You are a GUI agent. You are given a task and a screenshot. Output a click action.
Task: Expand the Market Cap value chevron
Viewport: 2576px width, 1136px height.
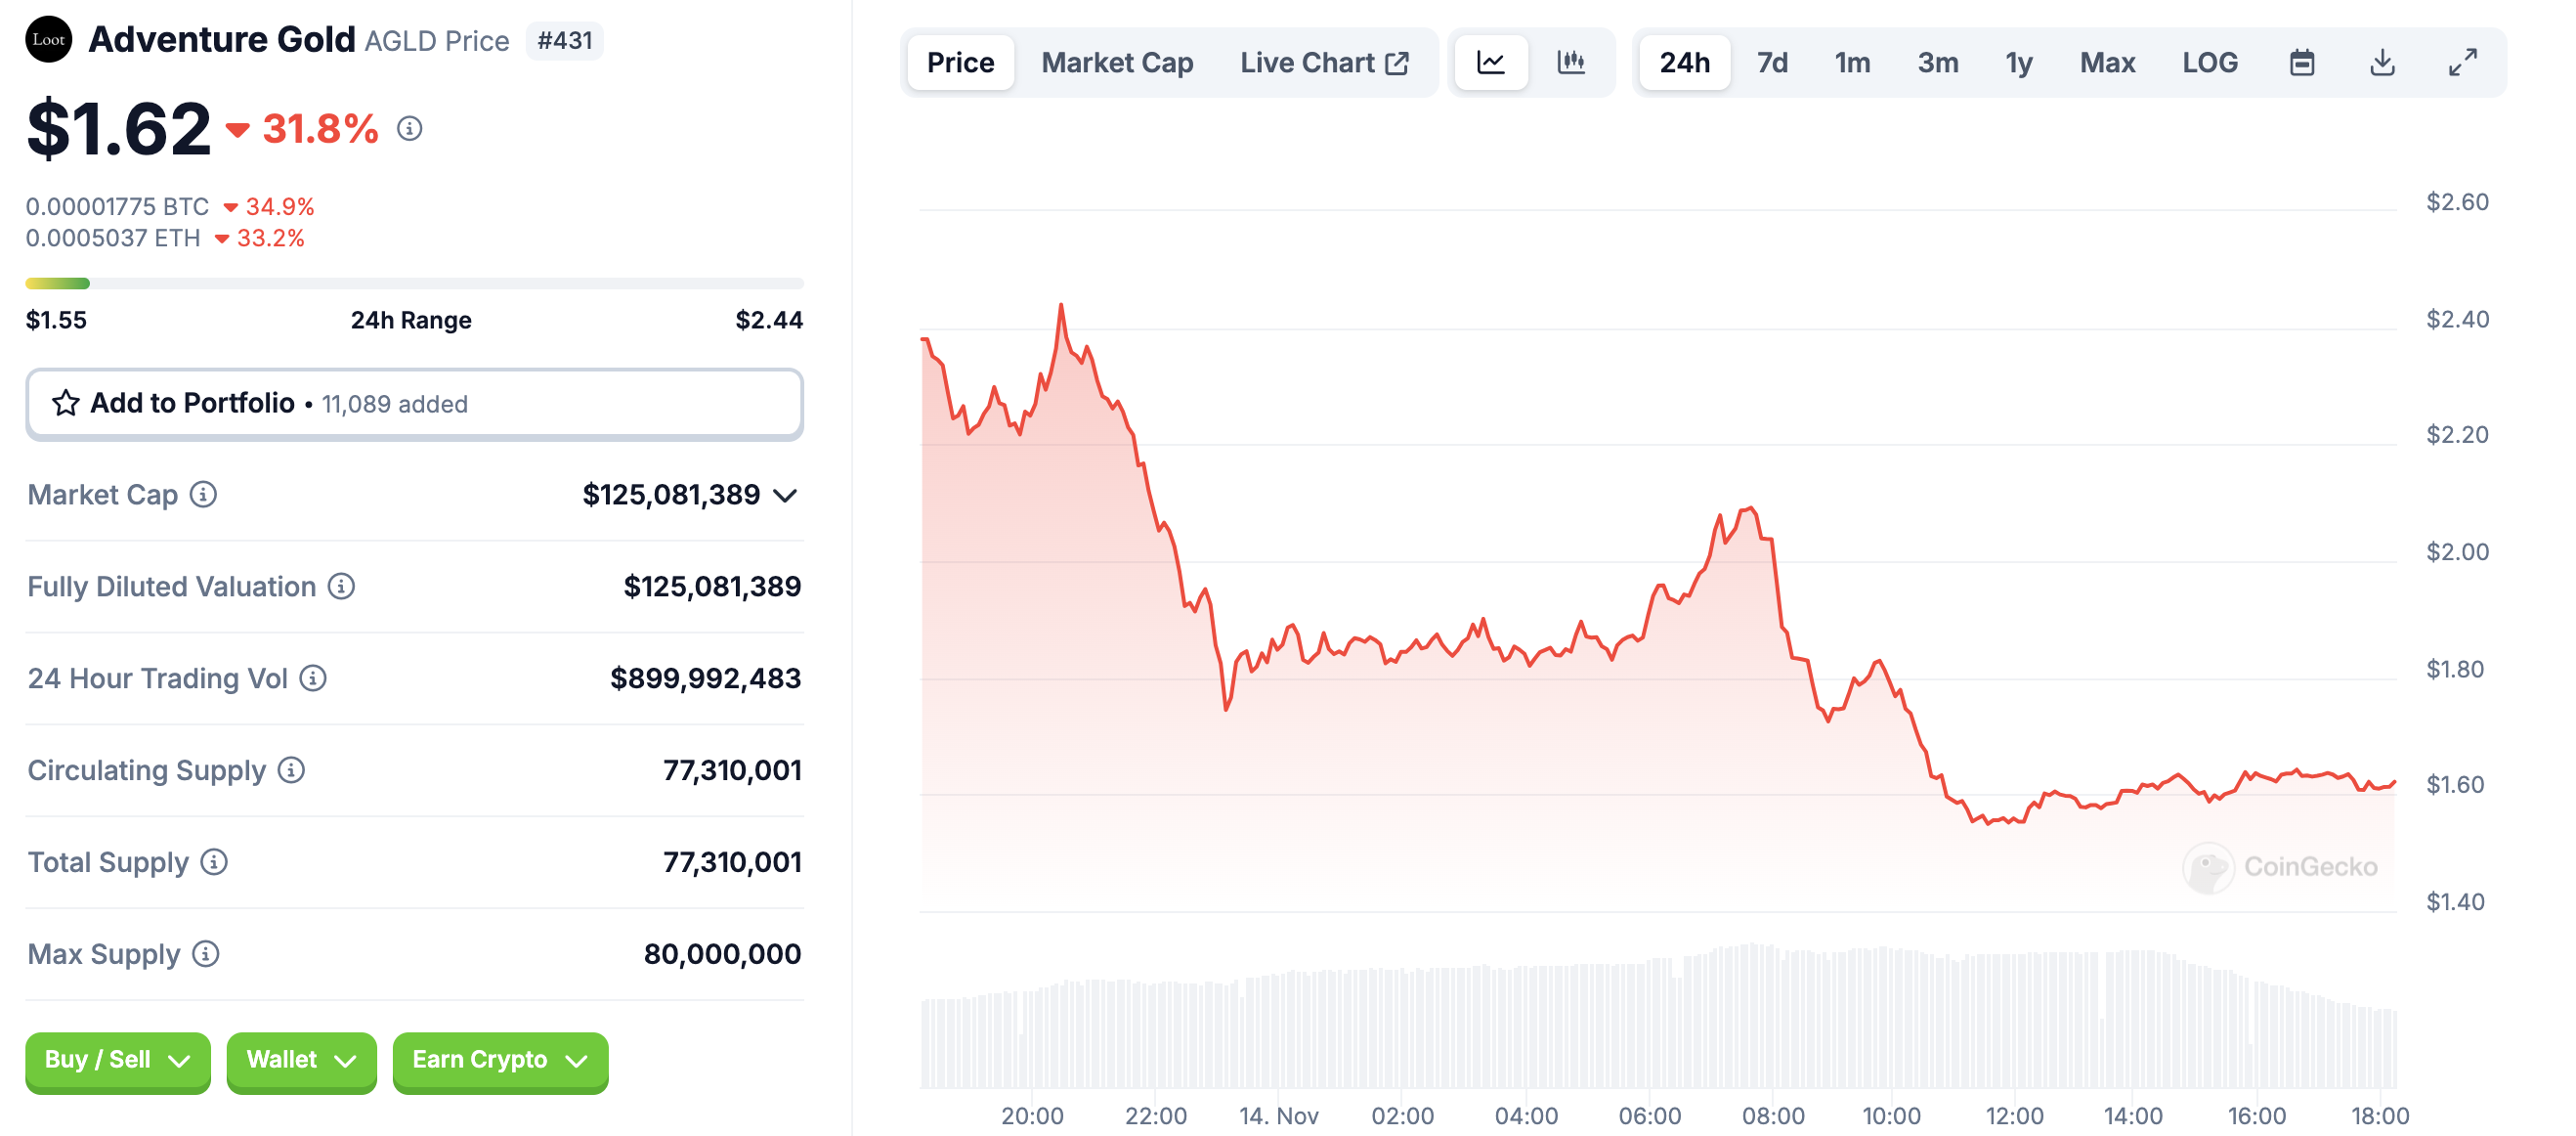[786, 496]
